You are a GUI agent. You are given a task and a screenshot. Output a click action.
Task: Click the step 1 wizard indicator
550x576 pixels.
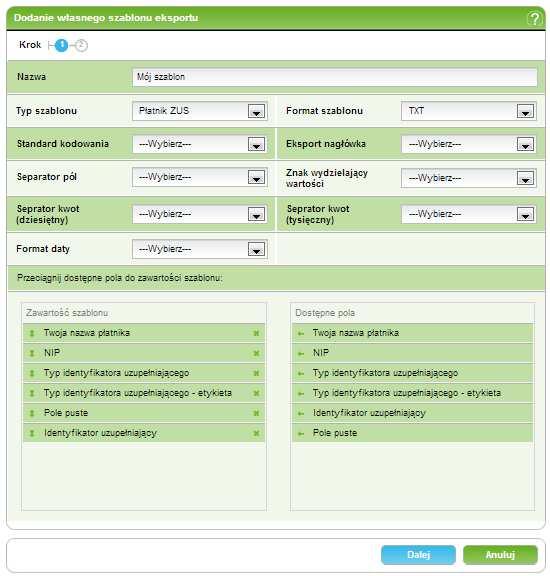click(x=61, y=45)
